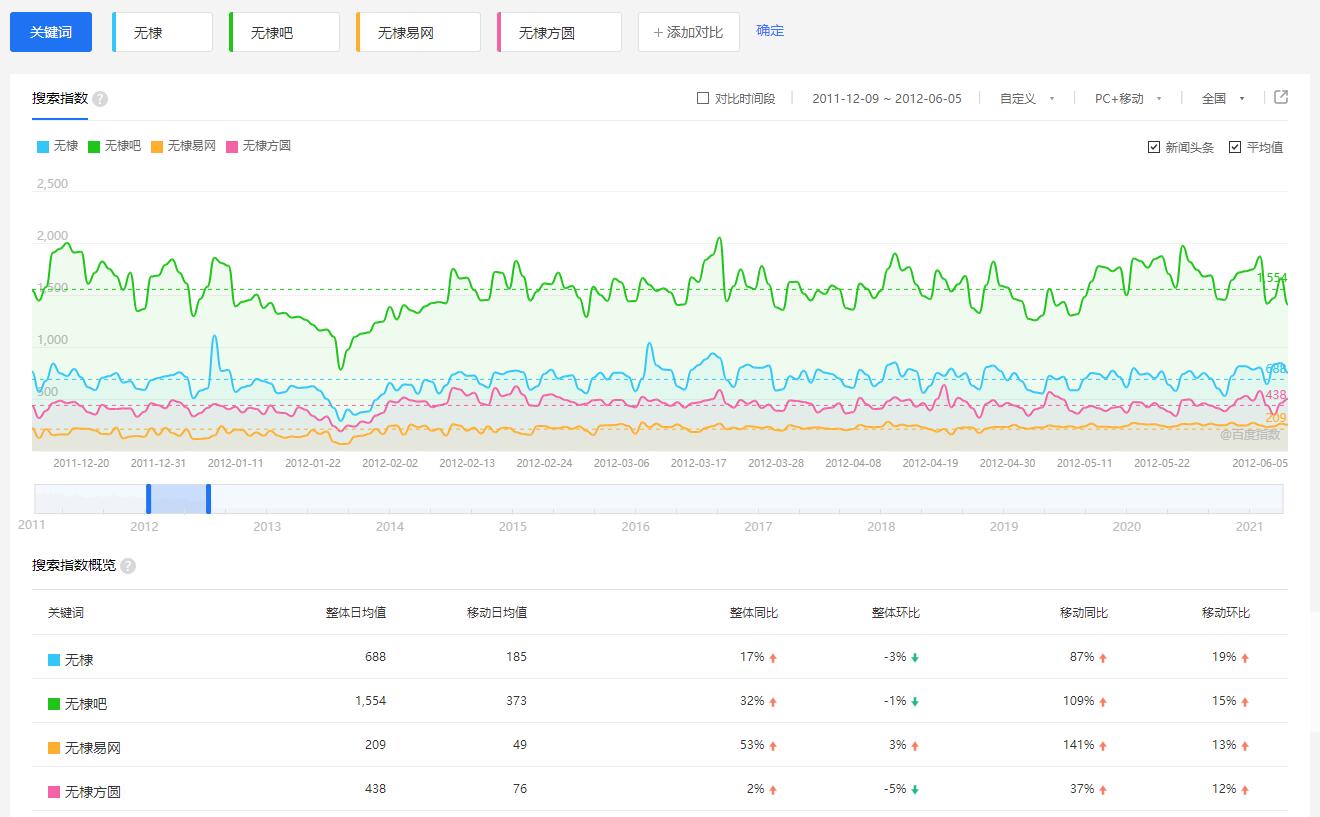Open the 全国 region dropdown
Image resolution: width=1320 pixels, height=817 pixels.
coord(1222,98)
